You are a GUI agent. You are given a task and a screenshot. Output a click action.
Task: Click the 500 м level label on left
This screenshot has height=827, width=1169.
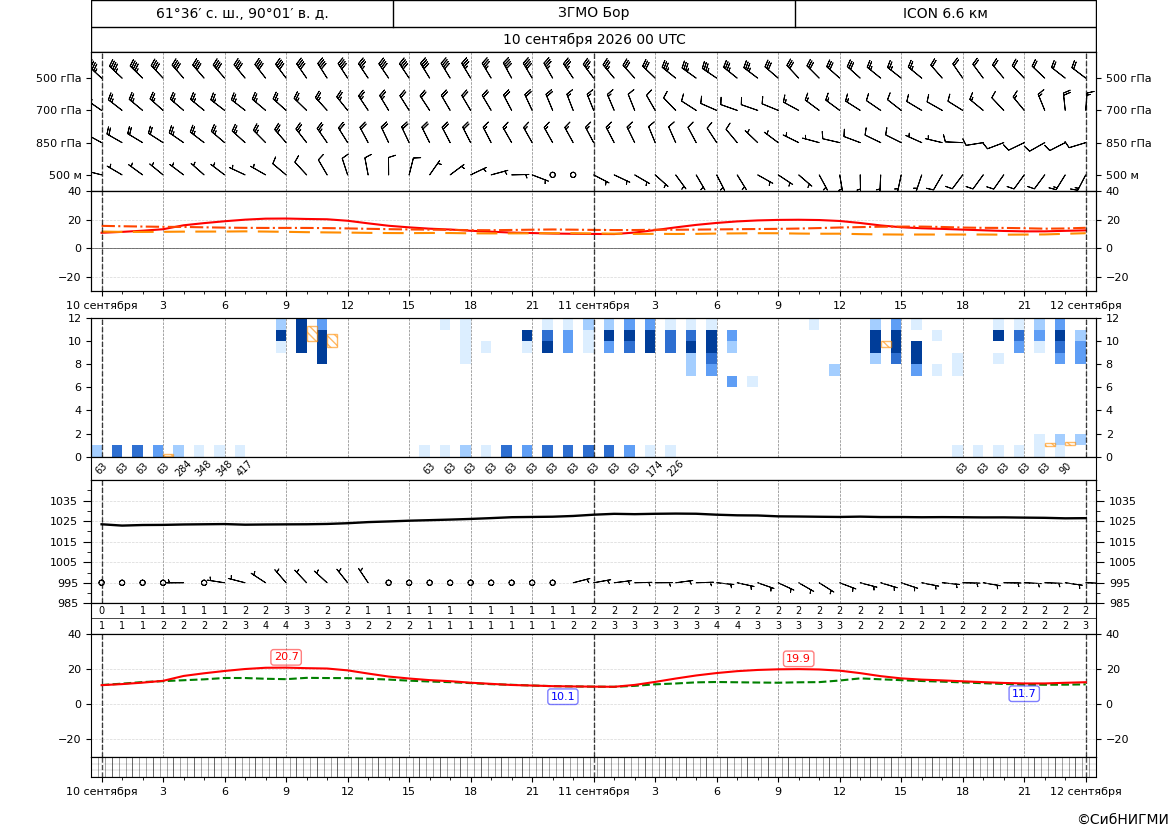(66, 175)
